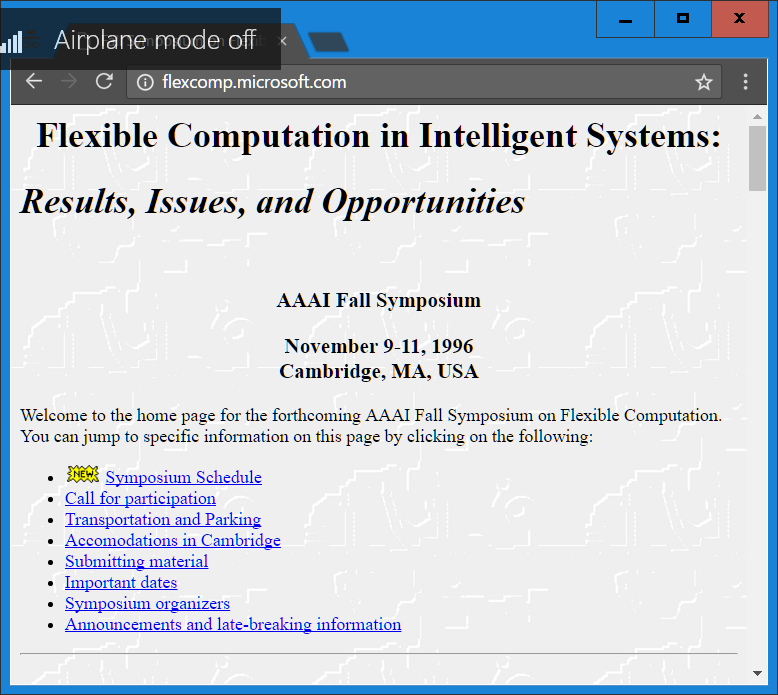
Task: Click the 'Results, Issues, and Opportunities' subtitle
Action: point(272,202)
